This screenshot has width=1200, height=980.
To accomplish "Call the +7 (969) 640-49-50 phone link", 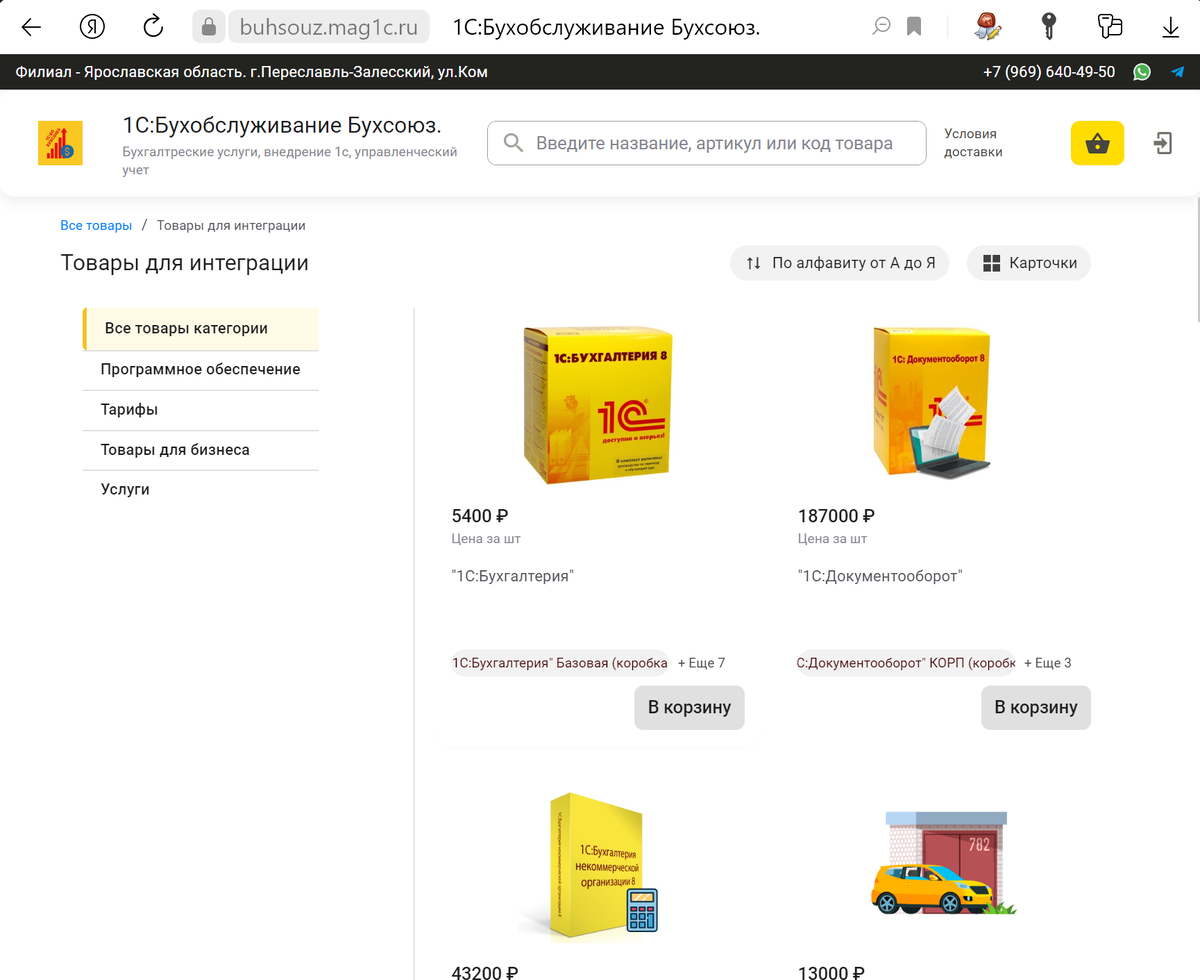I will (x=1049, y=72).
